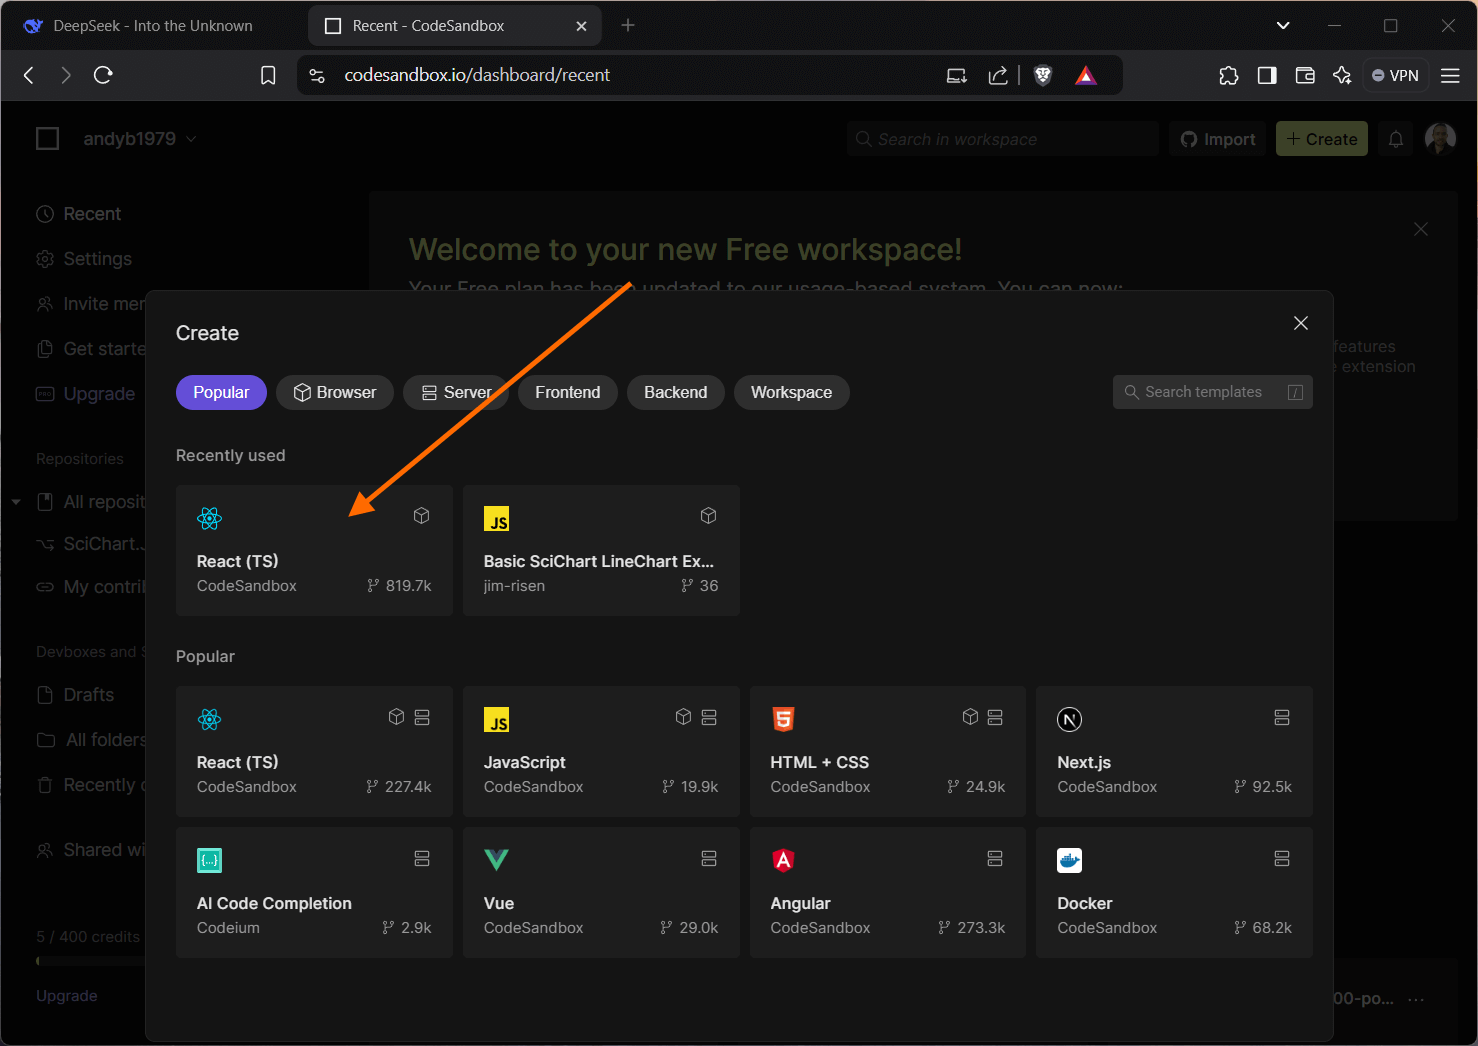Viewport: 1478px width, 1046px height.
Task: Choose recently used React (TS) template
Action: pos(314,550)
